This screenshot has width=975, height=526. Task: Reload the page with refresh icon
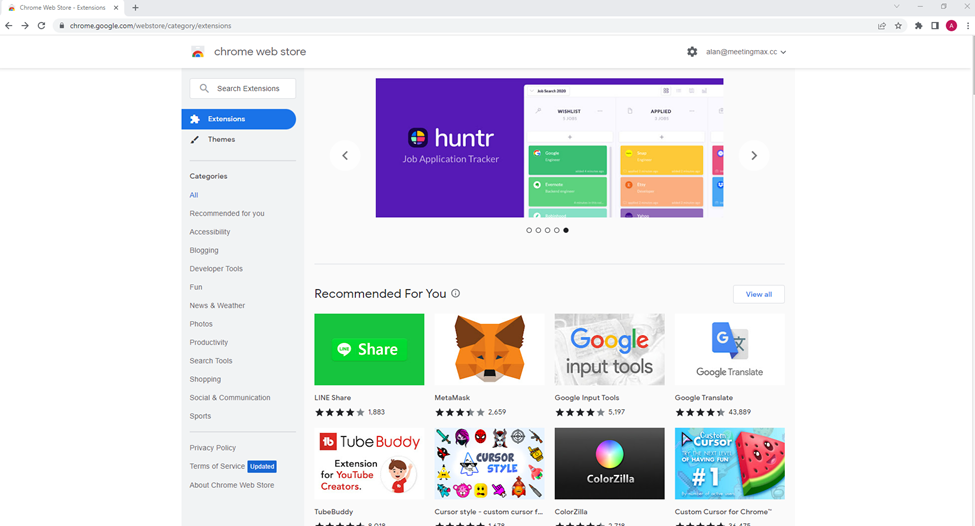42,25
